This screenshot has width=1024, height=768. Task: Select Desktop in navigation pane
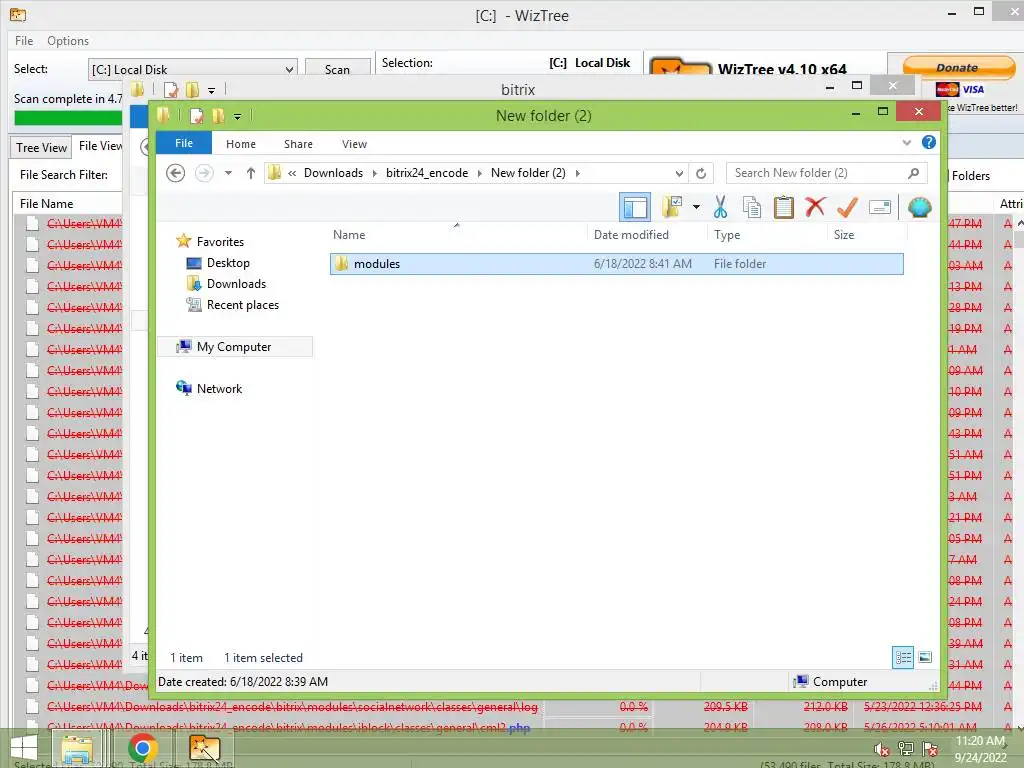tap(228, 263)
